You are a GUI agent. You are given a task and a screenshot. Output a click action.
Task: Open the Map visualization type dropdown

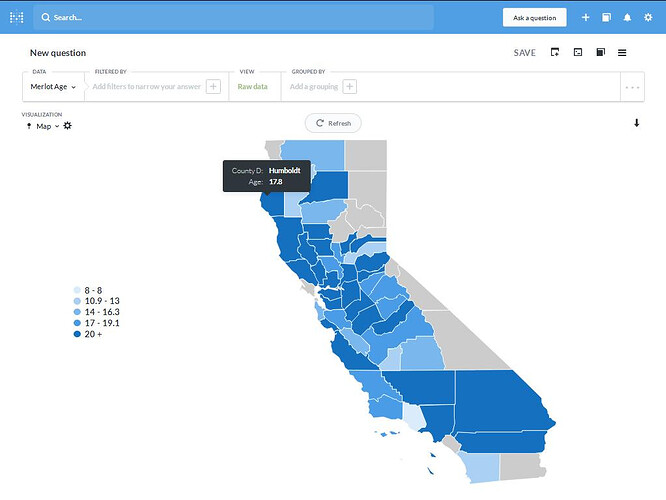(43, 126)
